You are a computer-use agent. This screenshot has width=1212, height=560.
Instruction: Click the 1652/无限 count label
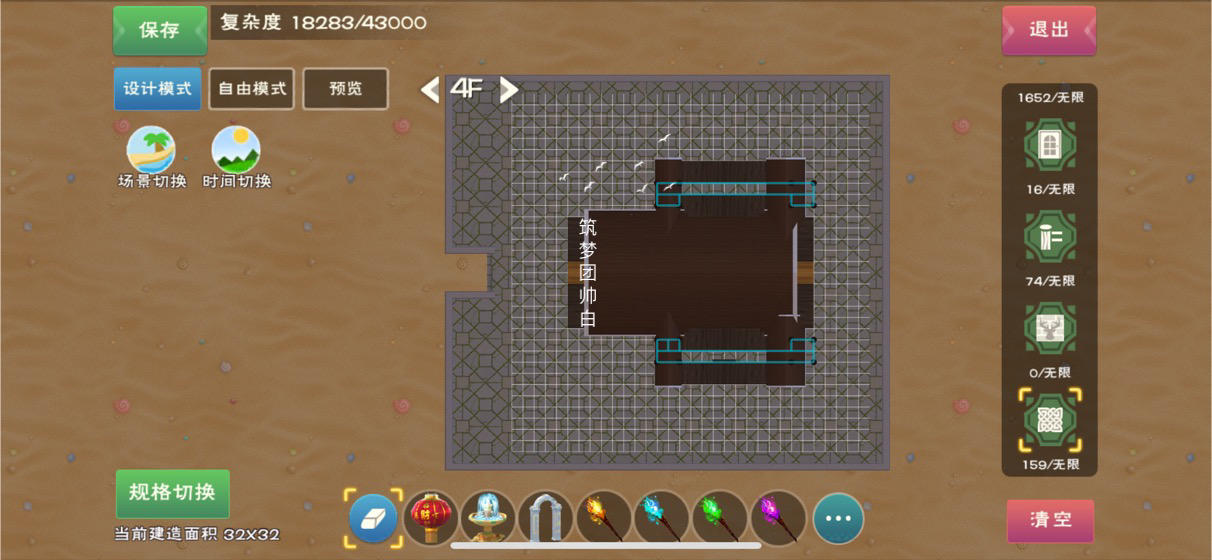point(1051,98)
